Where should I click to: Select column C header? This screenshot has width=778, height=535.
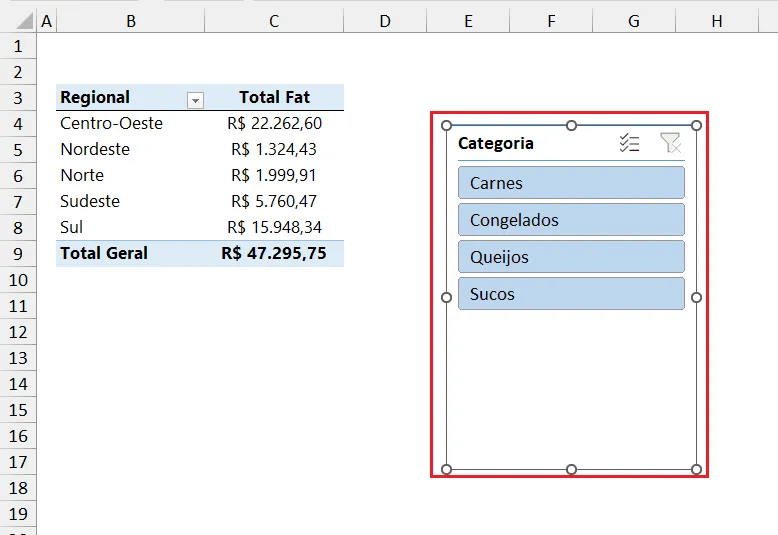(274, 21)
